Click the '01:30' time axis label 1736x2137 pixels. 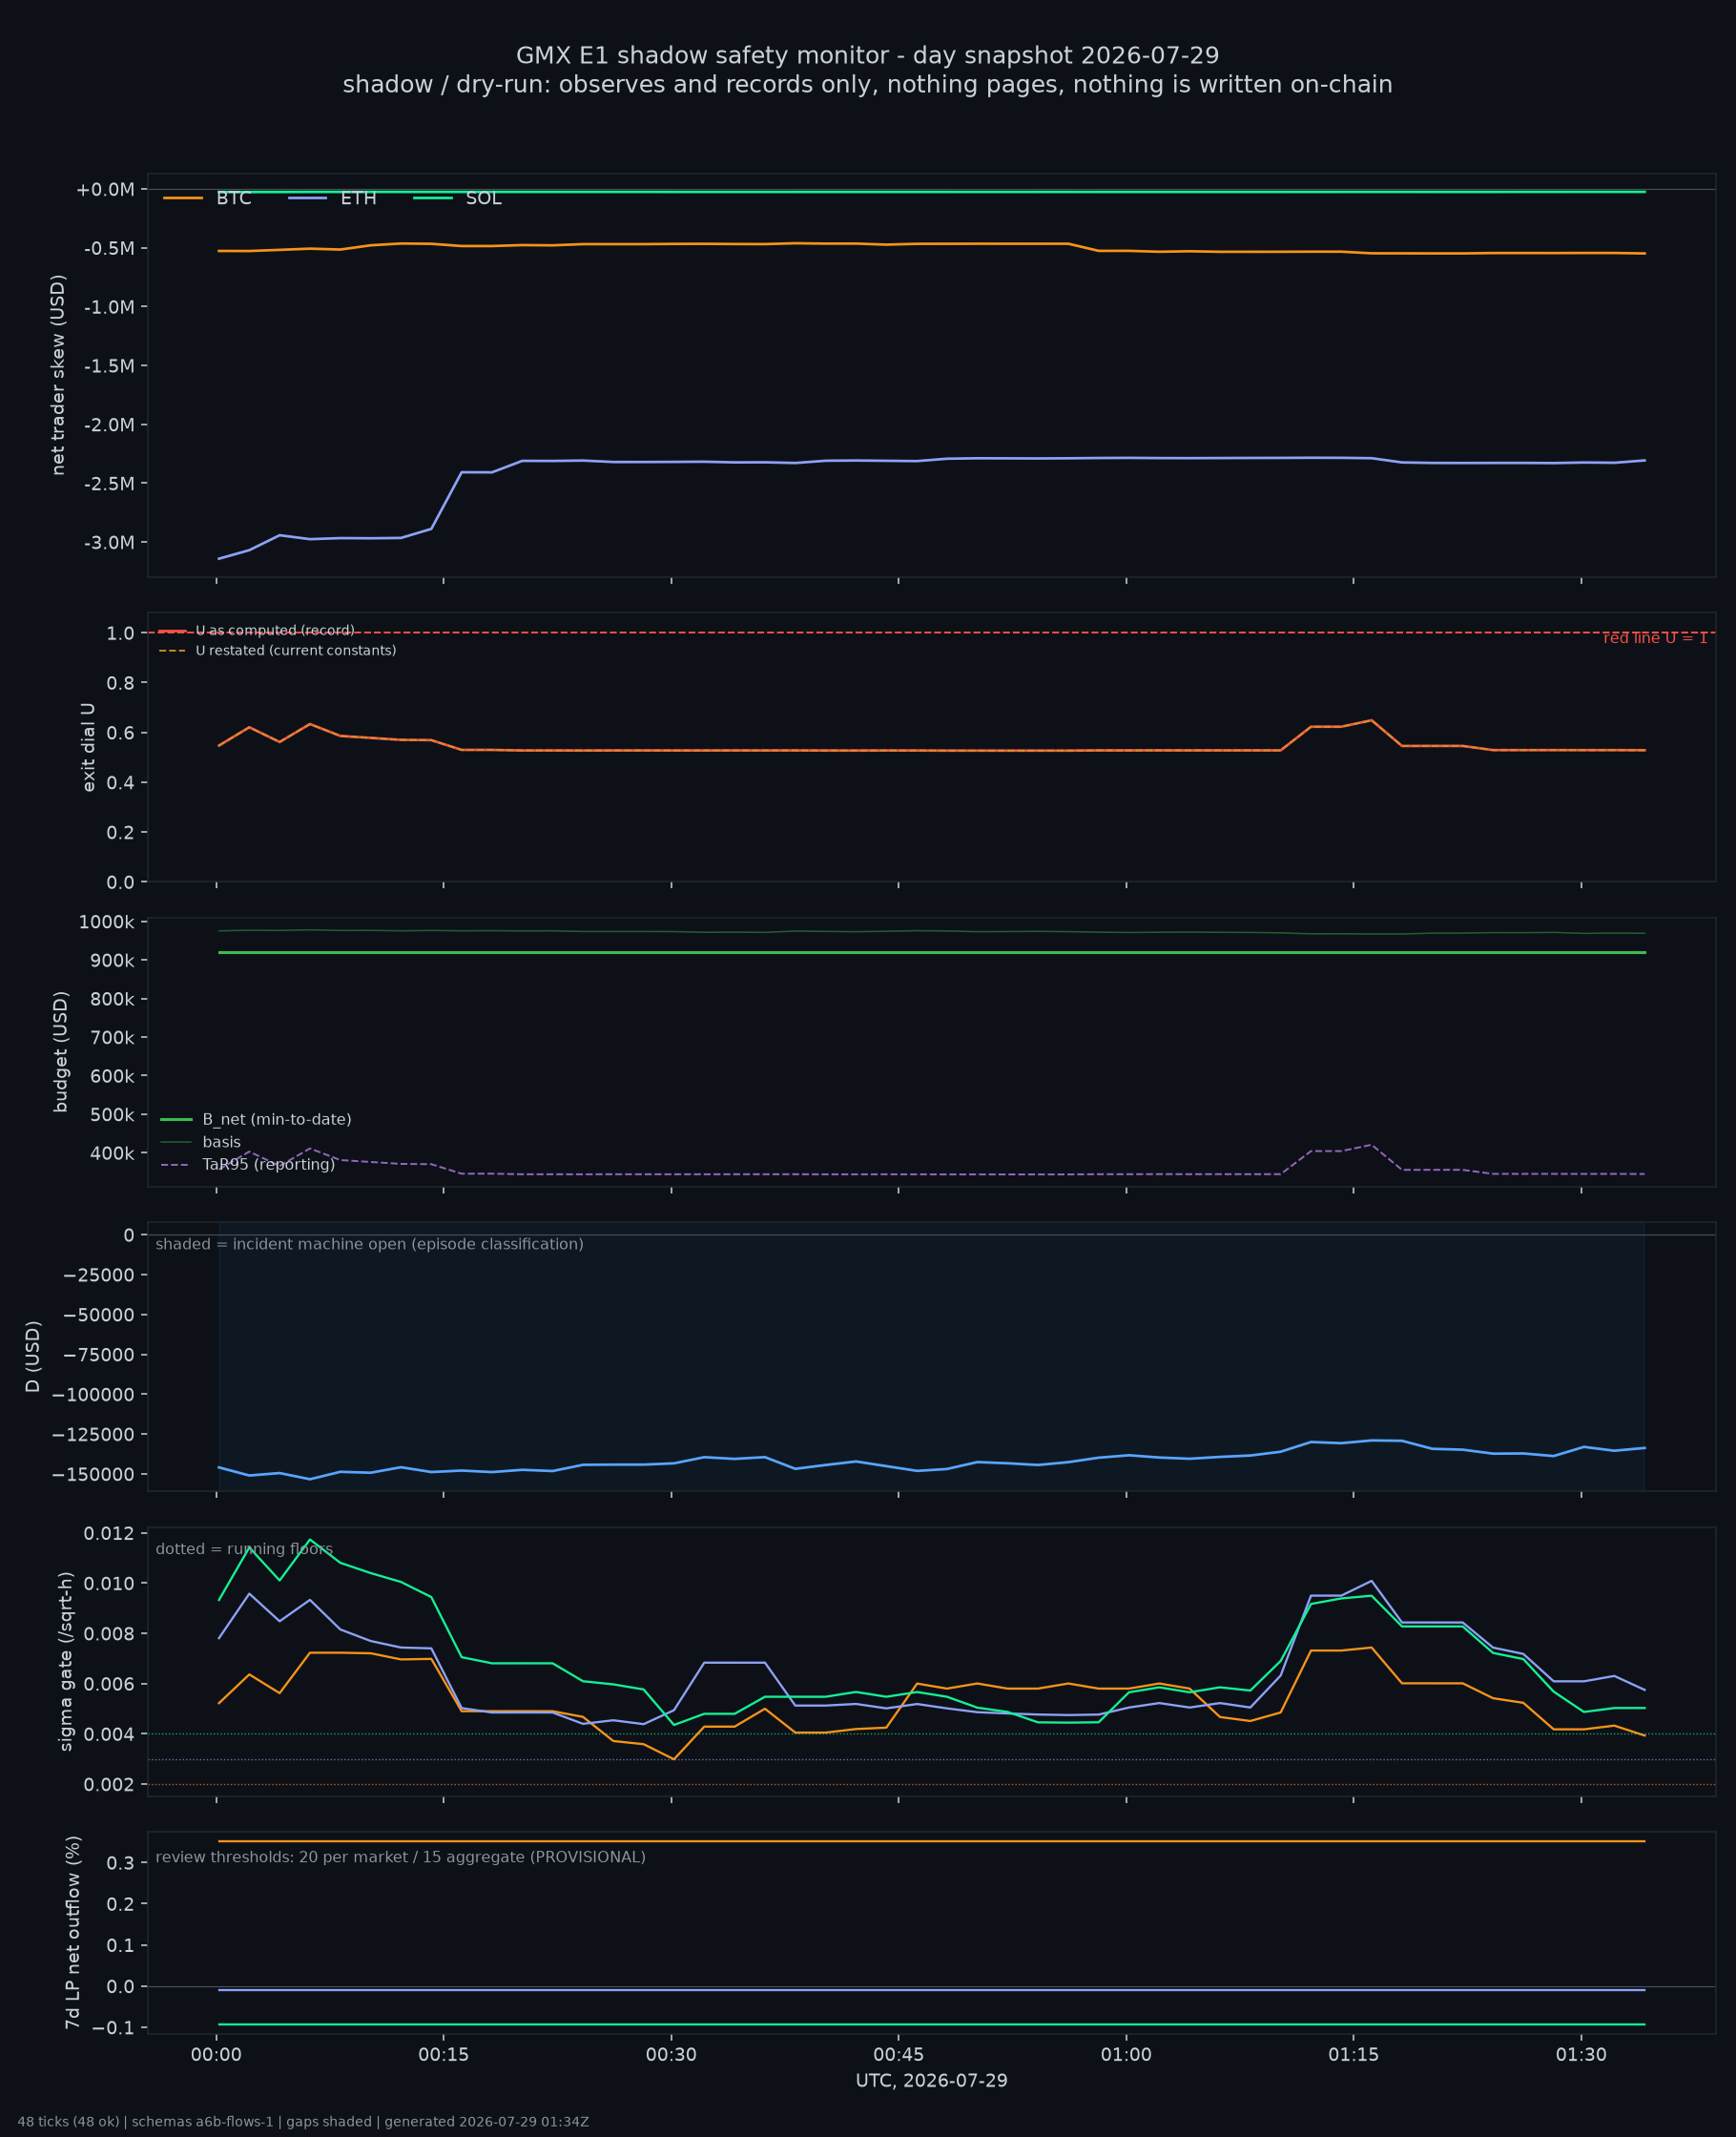pos(1581,2055)
